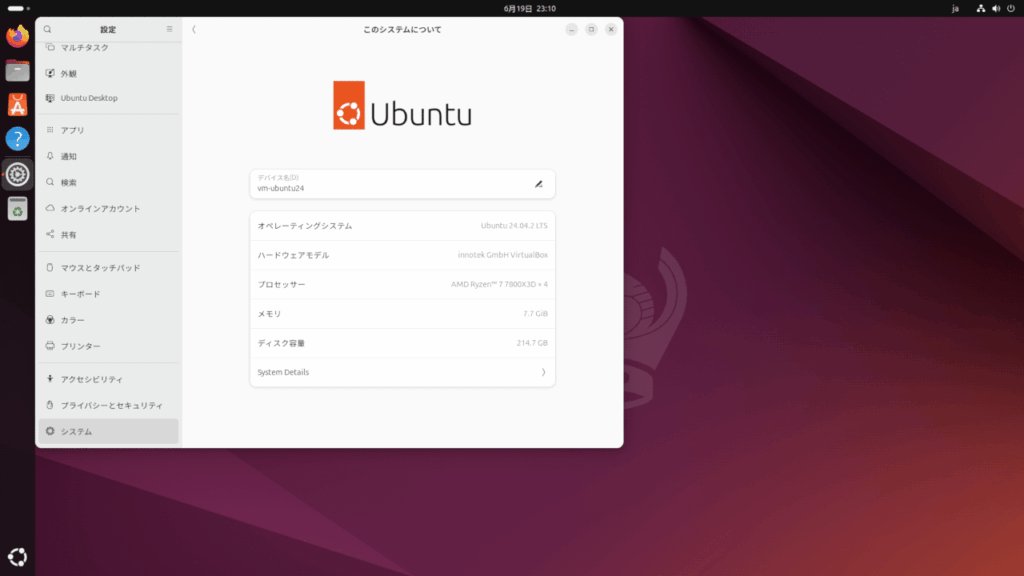The height and width of the screenshot is (576, 1024).
Task: Select オンラインアカウント in the sidebar
Action: click(108, 208)
